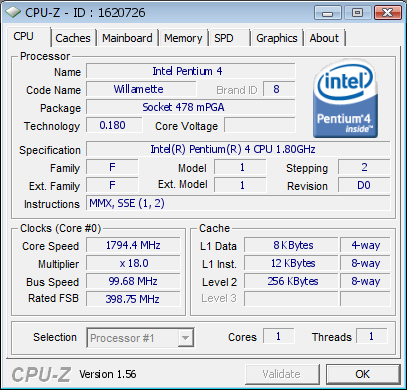Click the CPU-Z app icon in title bar
Viewport: 407px width, 390px height.
pyautogui.click(x=12, y=12)
